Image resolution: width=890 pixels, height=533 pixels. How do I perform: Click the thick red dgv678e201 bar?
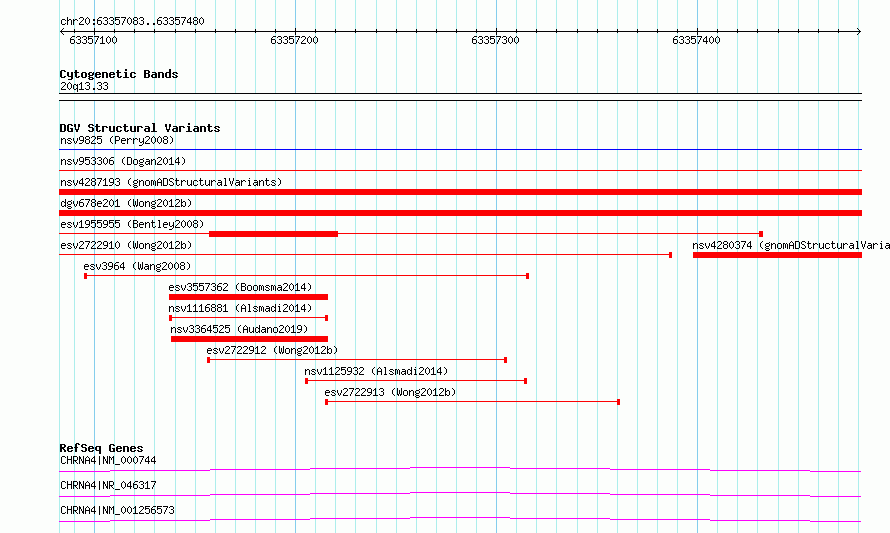click(460, 213)
